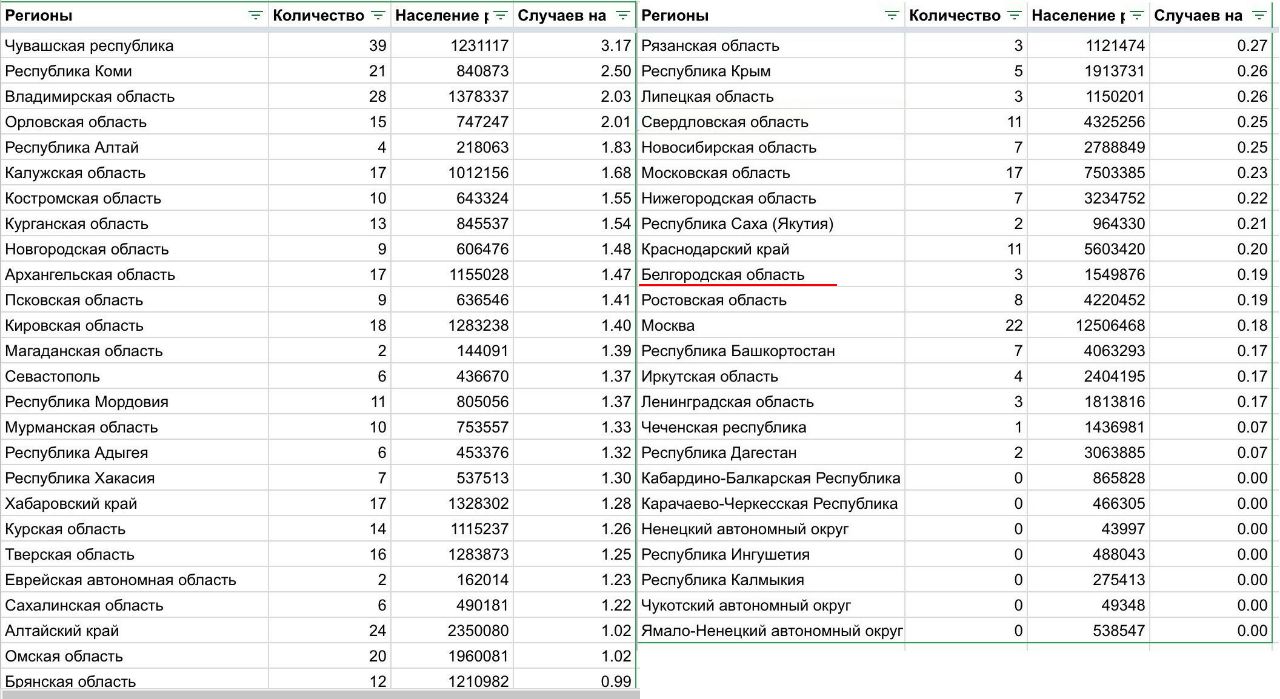Select the Еврейская автономная область cell
1280x699 pixels.
click(134, 580)
